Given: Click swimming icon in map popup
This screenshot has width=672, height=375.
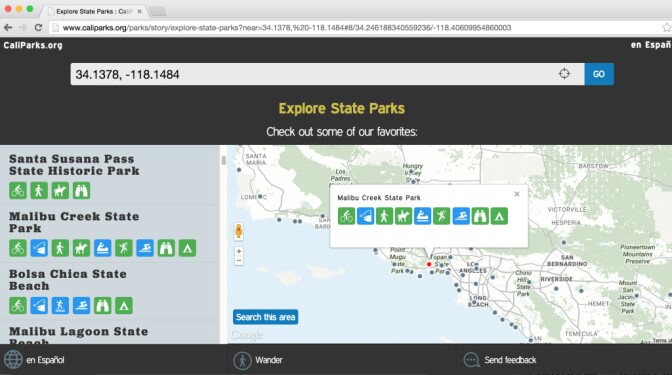Looking at the screenshot, I should [x=461, y=216].
